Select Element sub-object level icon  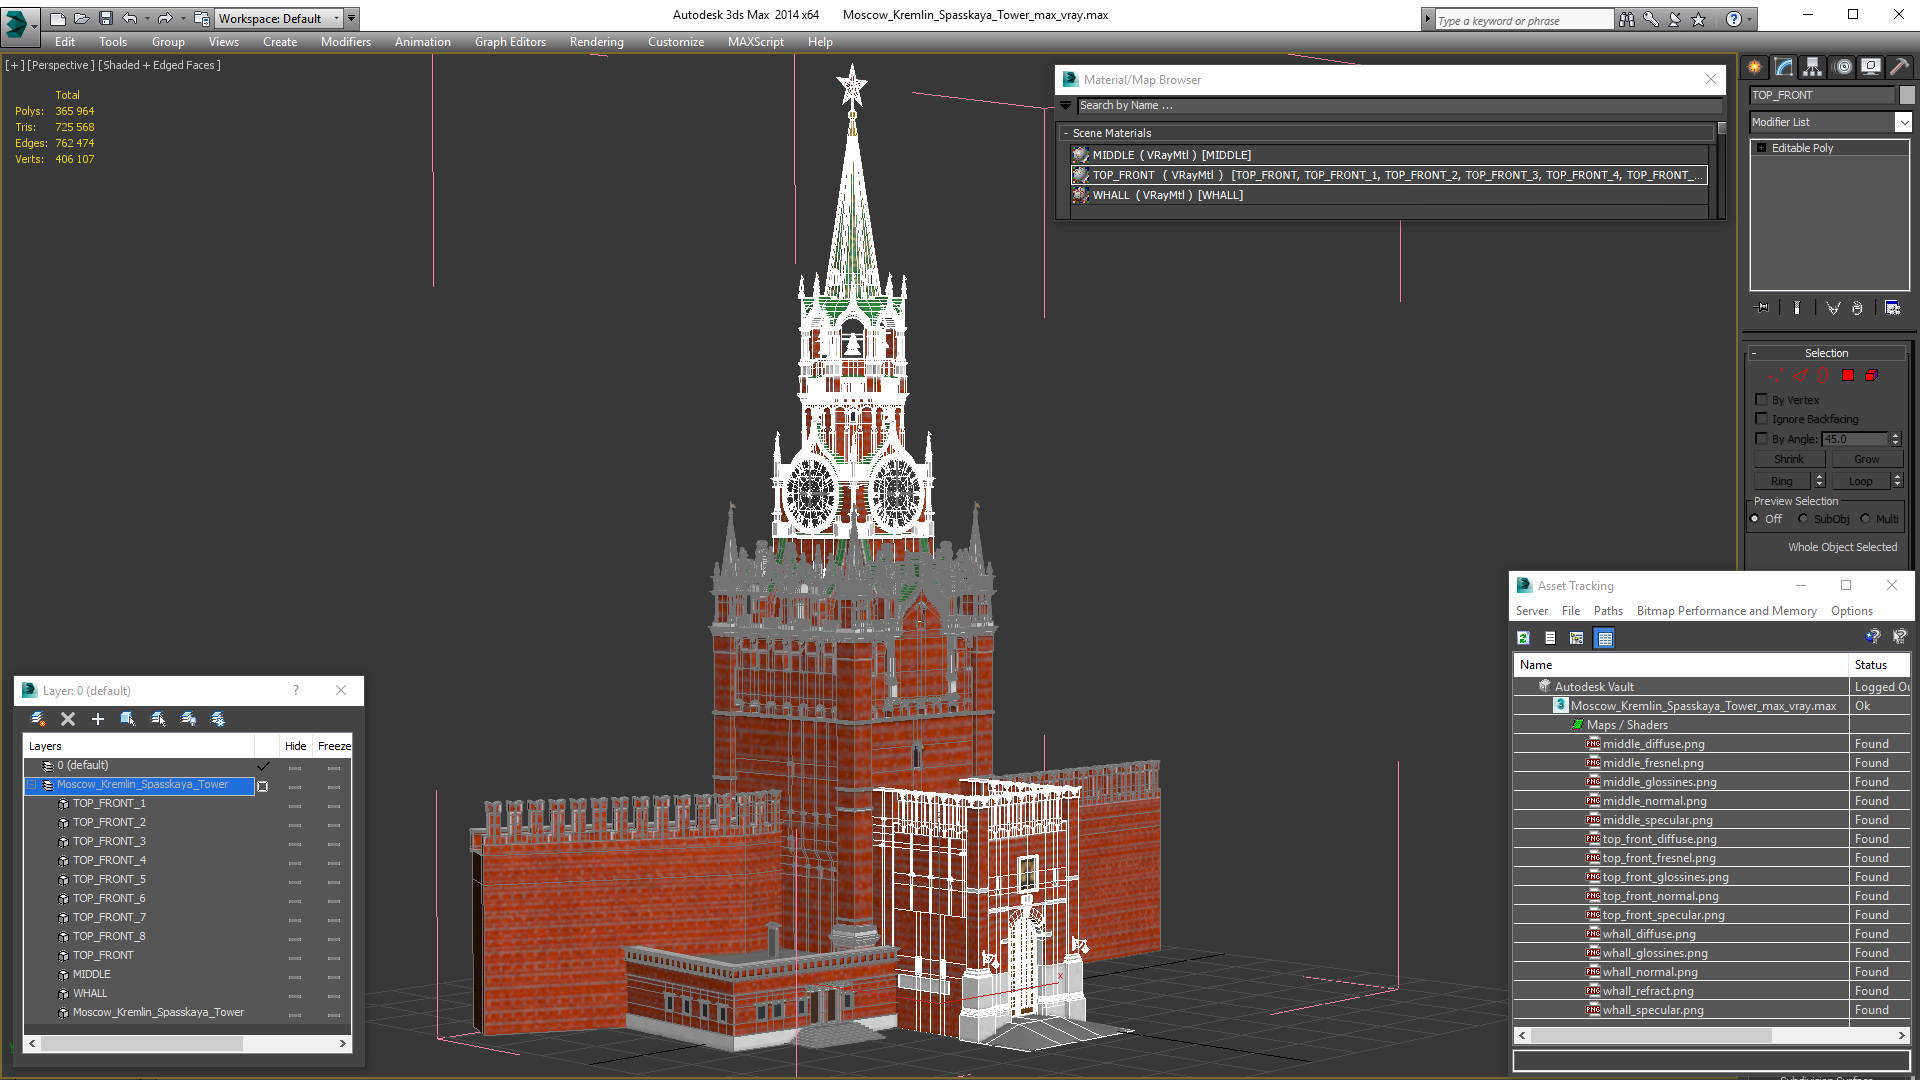point(1872,376)
